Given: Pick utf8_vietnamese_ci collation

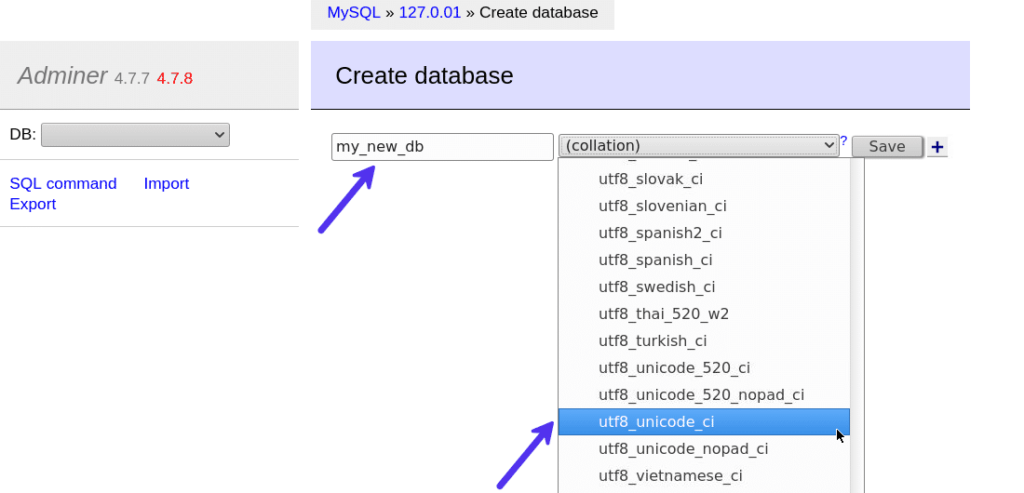Looking at the screenshot, I should (670, 476).
